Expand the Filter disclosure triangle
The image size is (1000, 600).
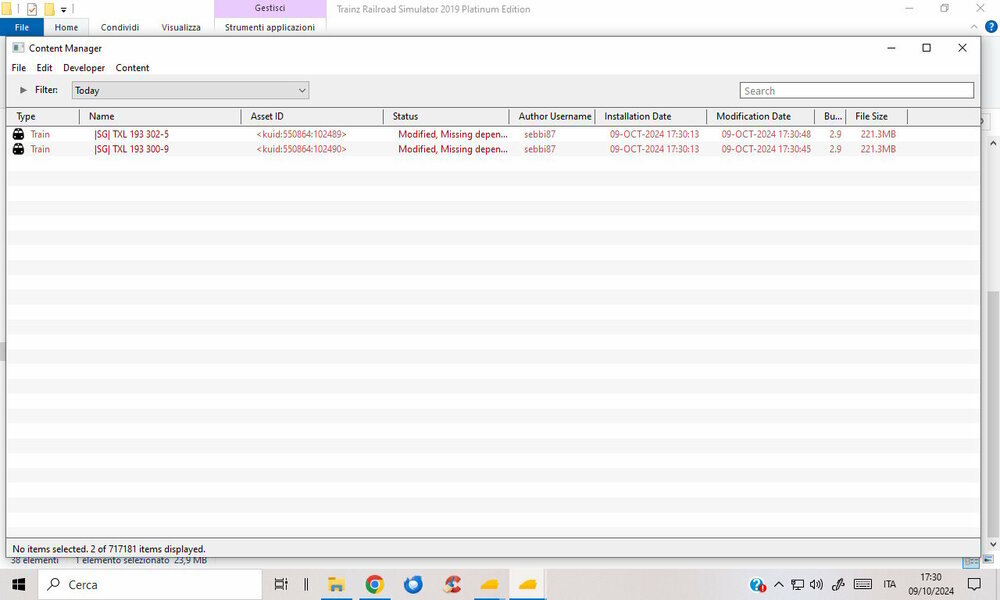(24, 90)
